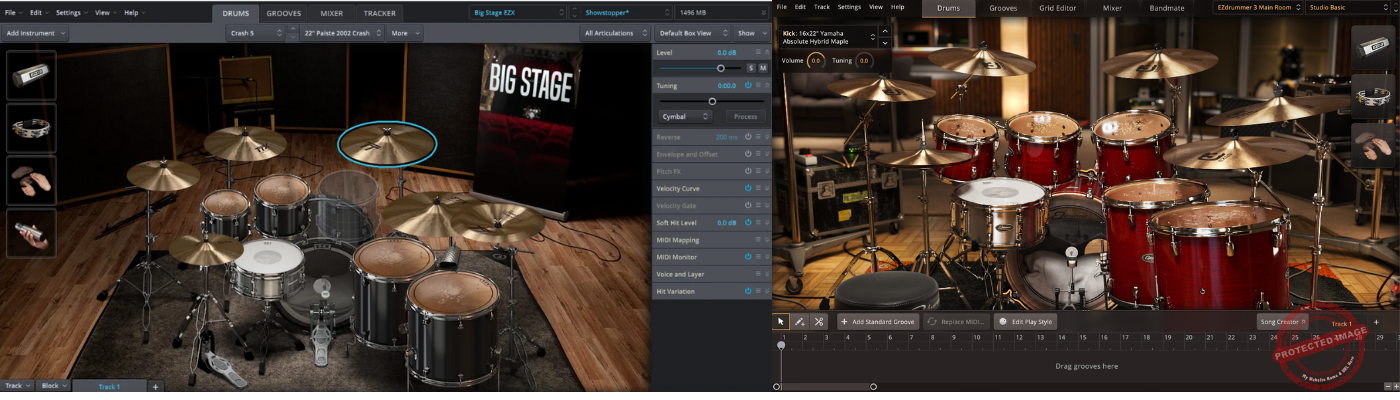The image size is (1400, 400).
Task: Switch to the MIXER tab in Superior Drummer
Action: pyautogui.click(x=332, y=13)
